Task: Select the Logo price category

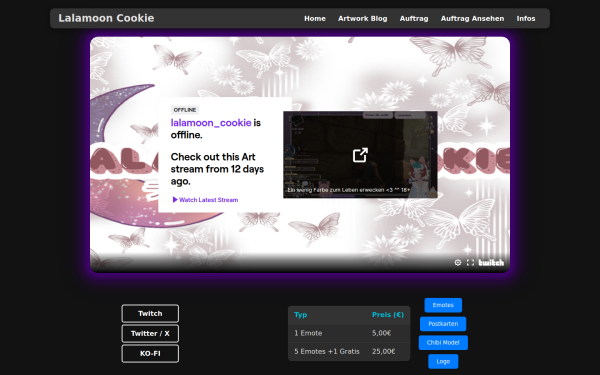Action: pyautogui.click(x=443, y=361)
